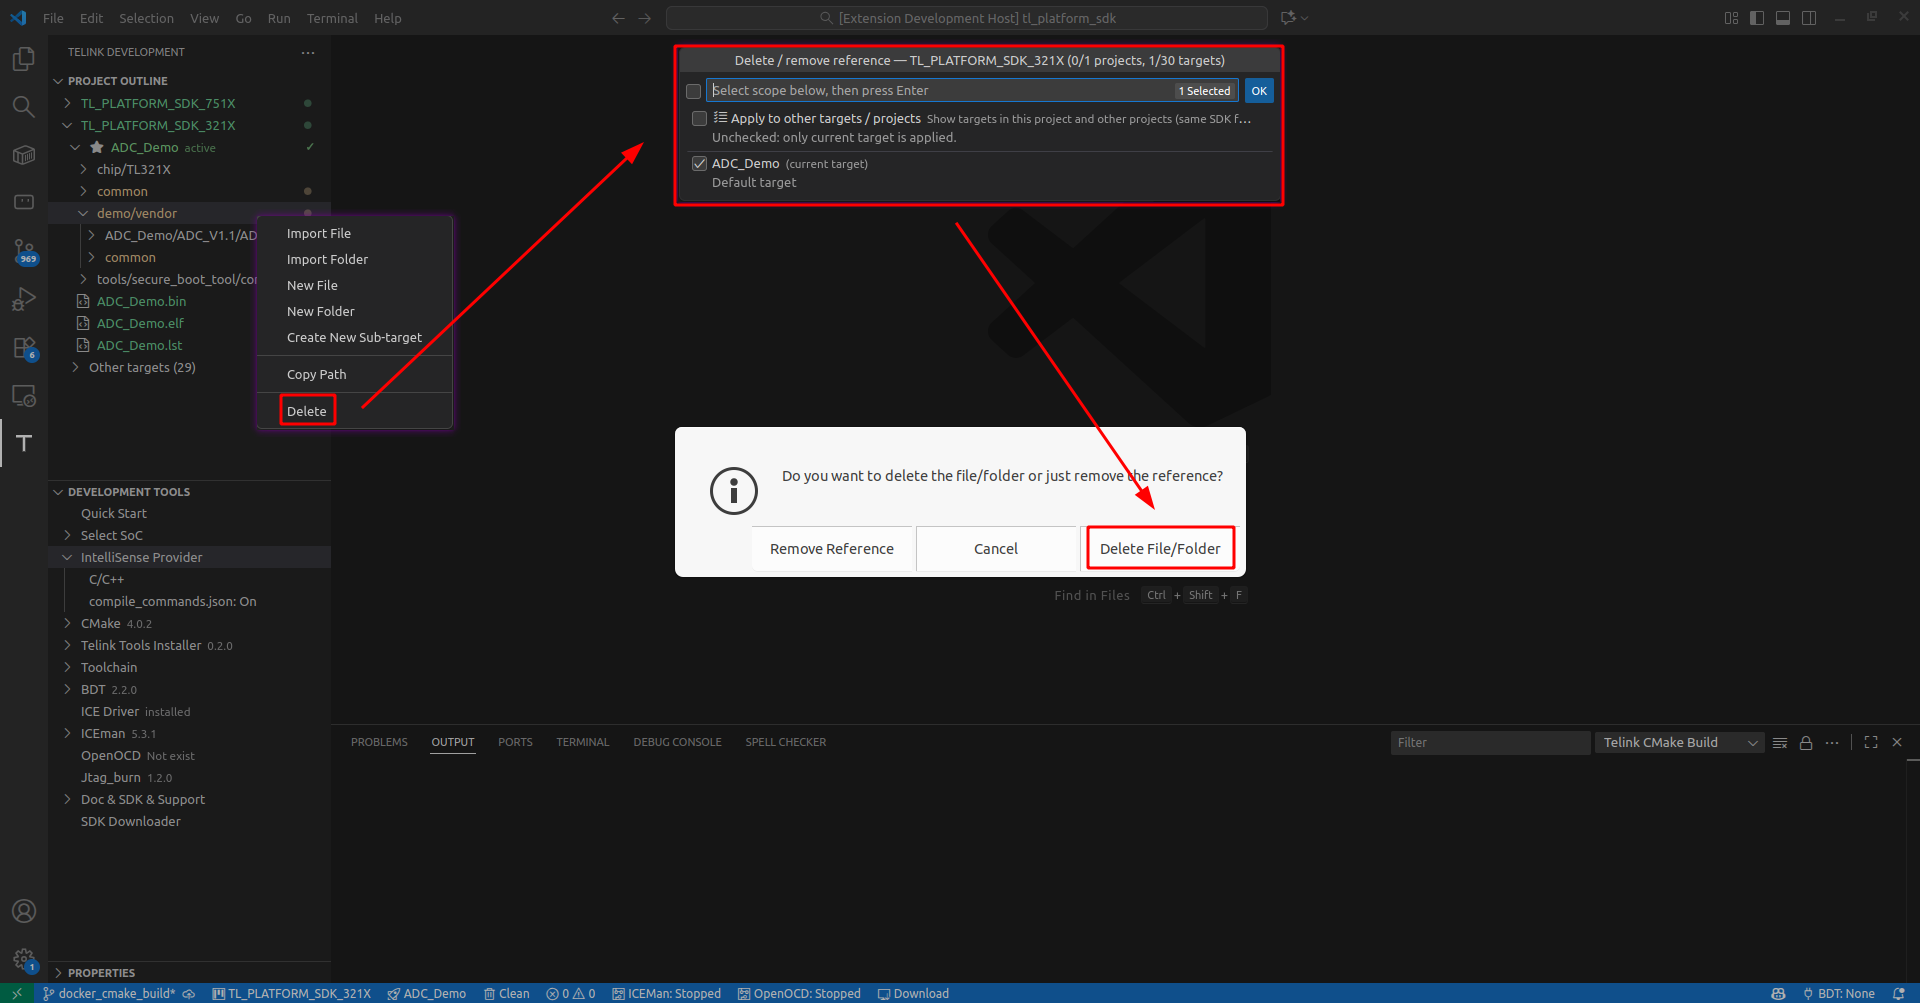Expand Other targets (29)
1920x1003 pixels.
[x=75, y=367]
